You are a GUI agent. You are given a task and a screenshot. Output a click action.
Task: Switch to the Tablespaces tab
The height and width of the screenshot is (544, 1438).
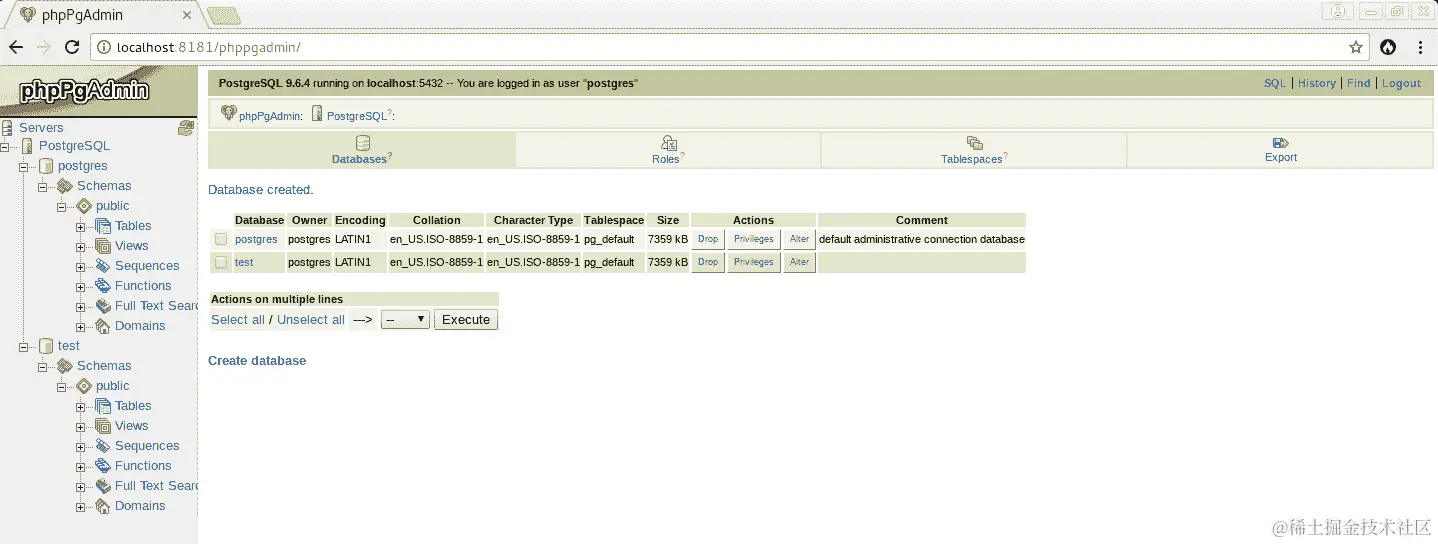coord(974,150)
